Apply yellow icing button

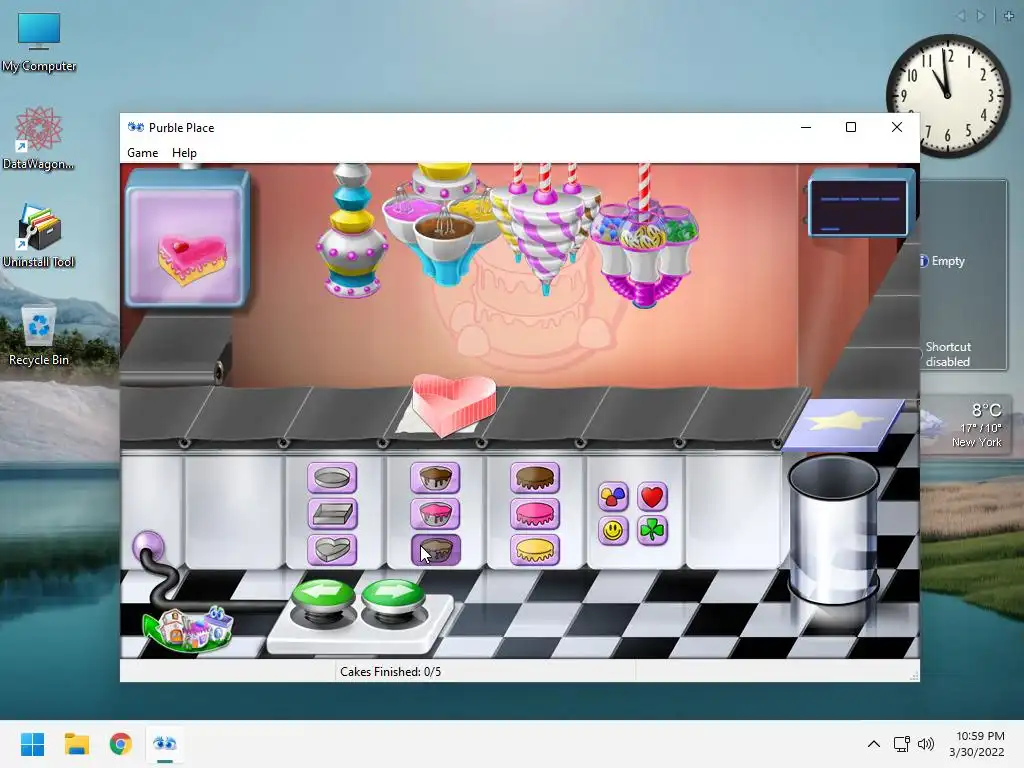coord(535,549)
